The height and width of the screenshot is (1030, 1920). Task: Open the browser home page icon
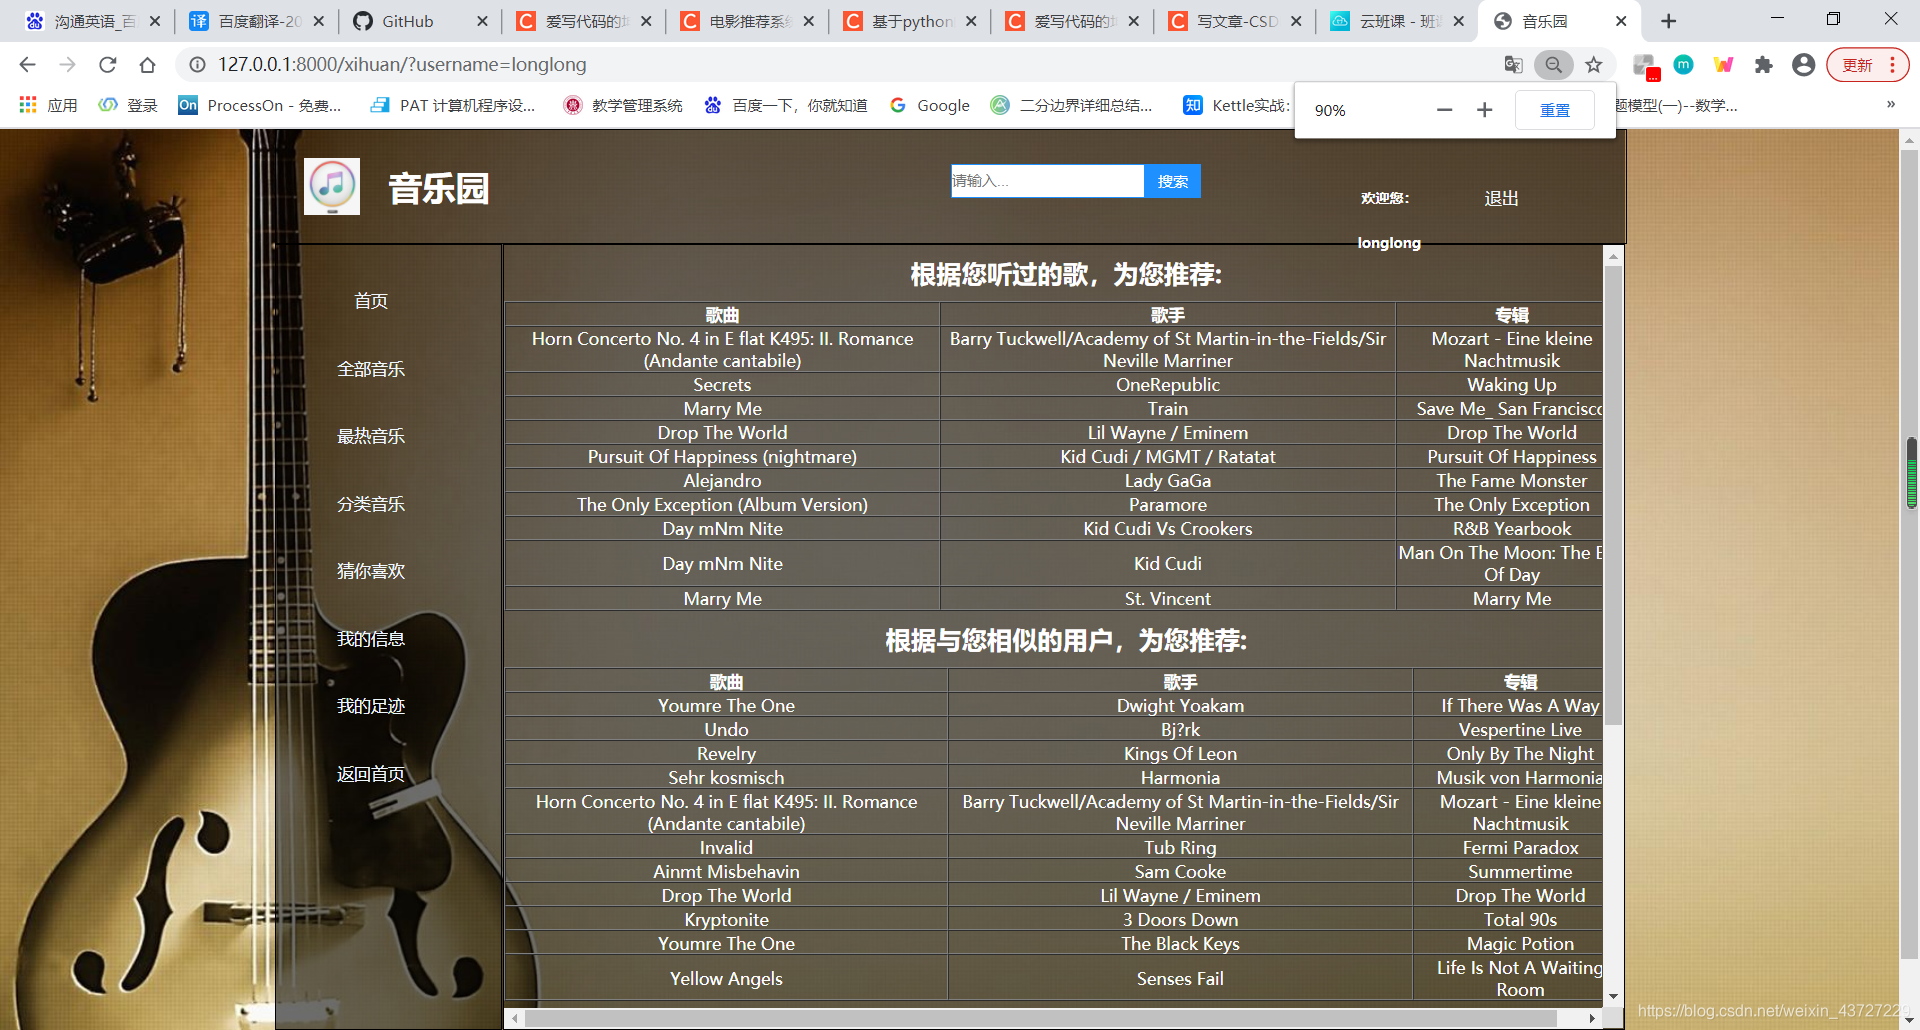click(147, 65)
